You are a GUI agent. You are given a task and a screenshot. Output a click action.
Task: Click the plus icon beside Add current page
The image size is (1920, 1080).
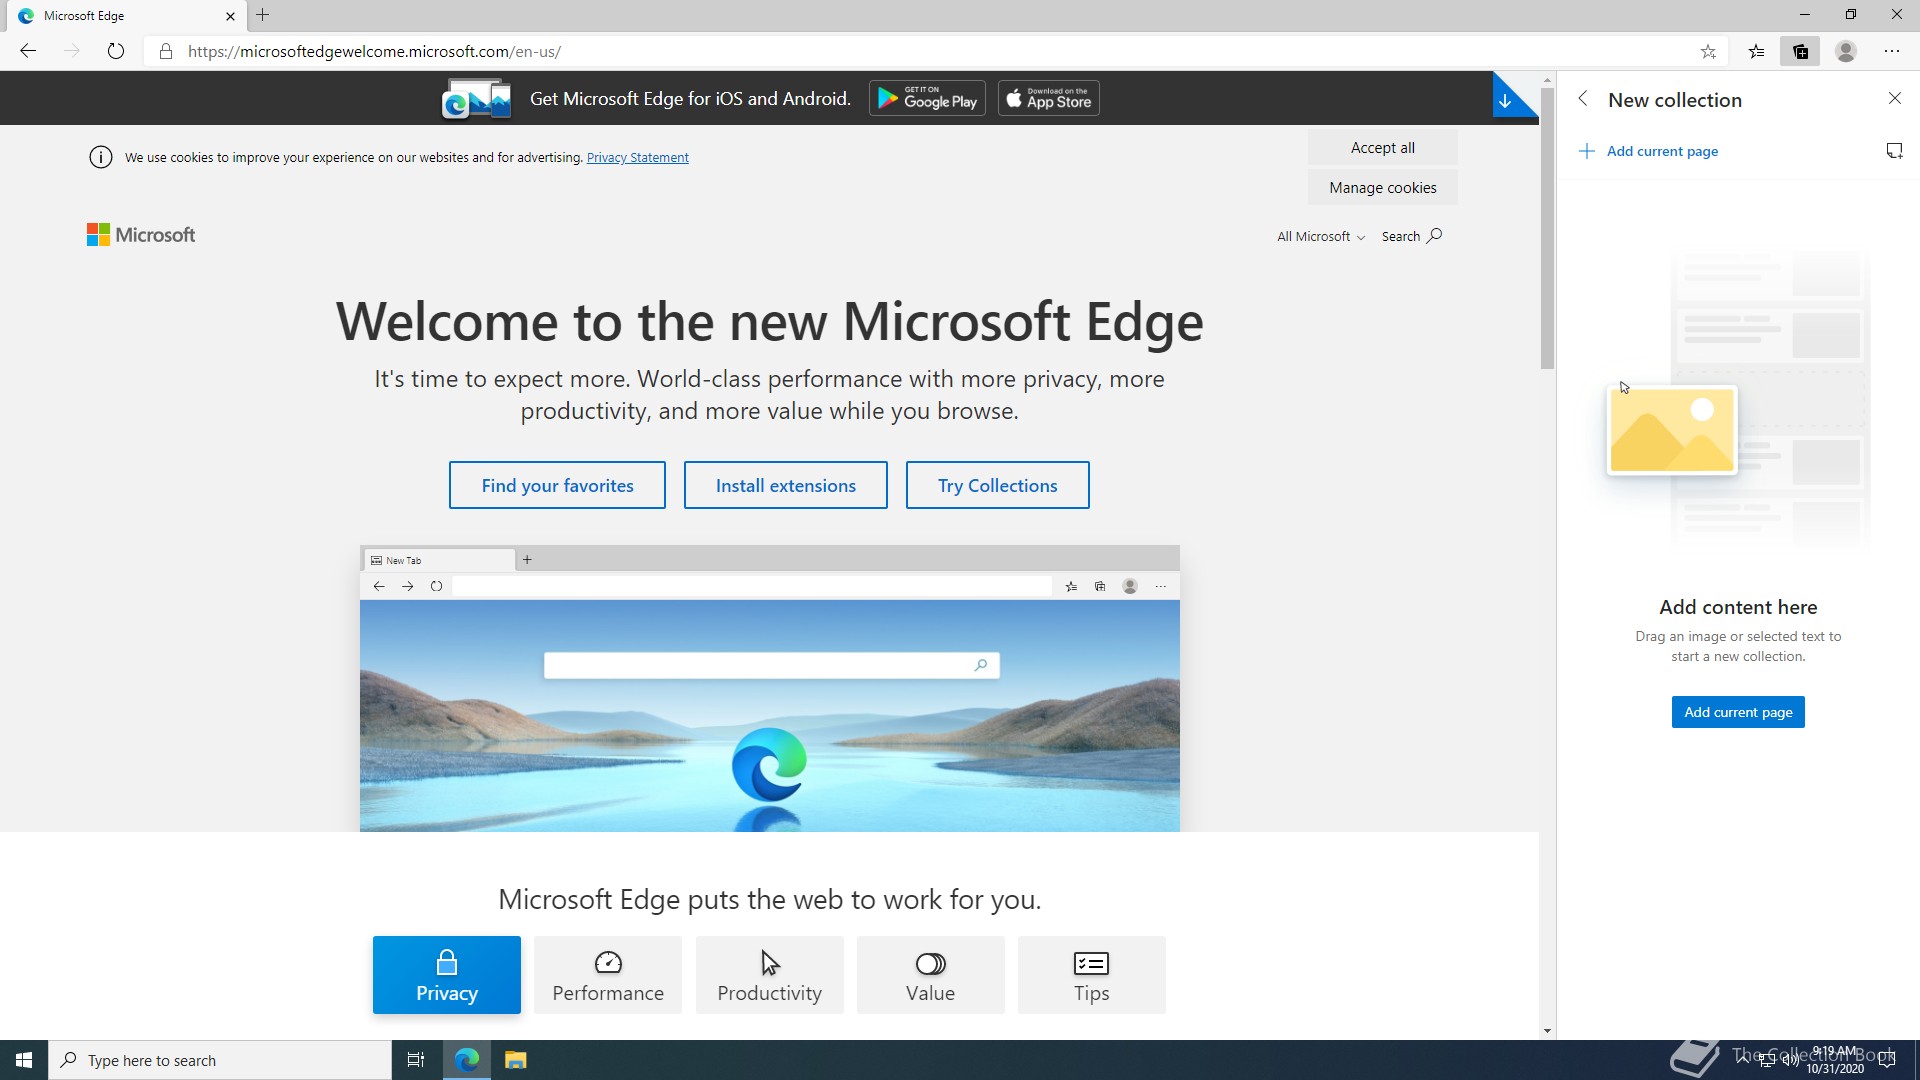[x=1586, y=151]
